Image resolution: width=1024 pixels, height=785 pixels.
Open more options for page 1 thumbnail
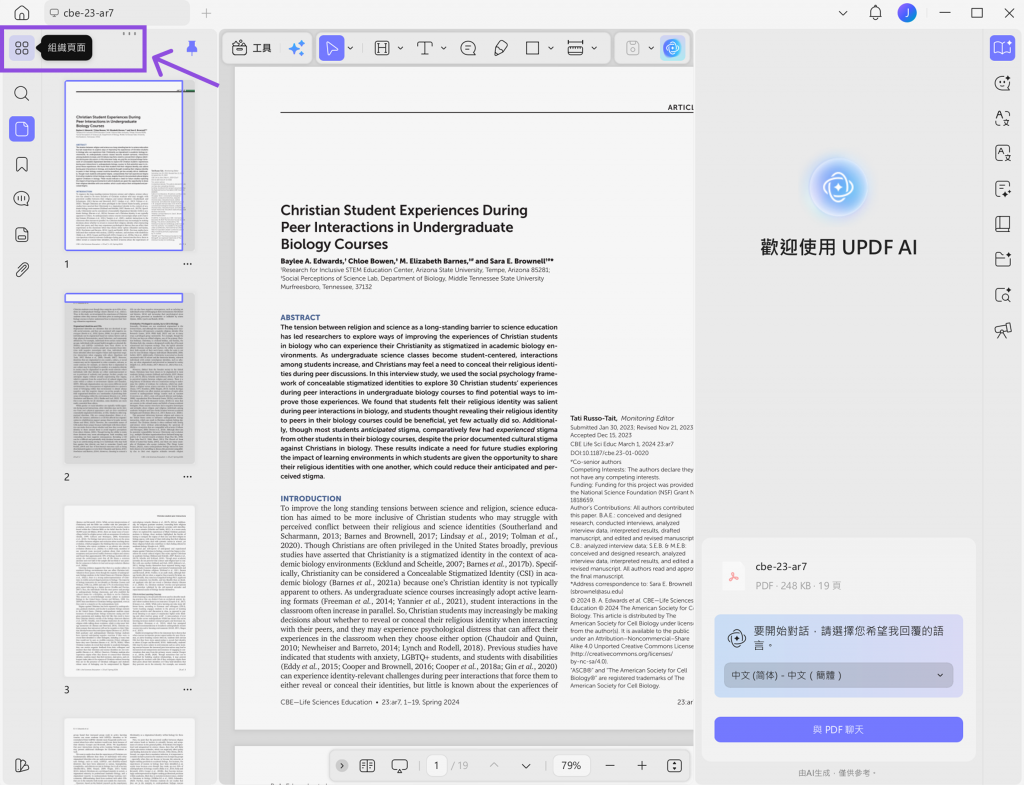click(187, 264)
